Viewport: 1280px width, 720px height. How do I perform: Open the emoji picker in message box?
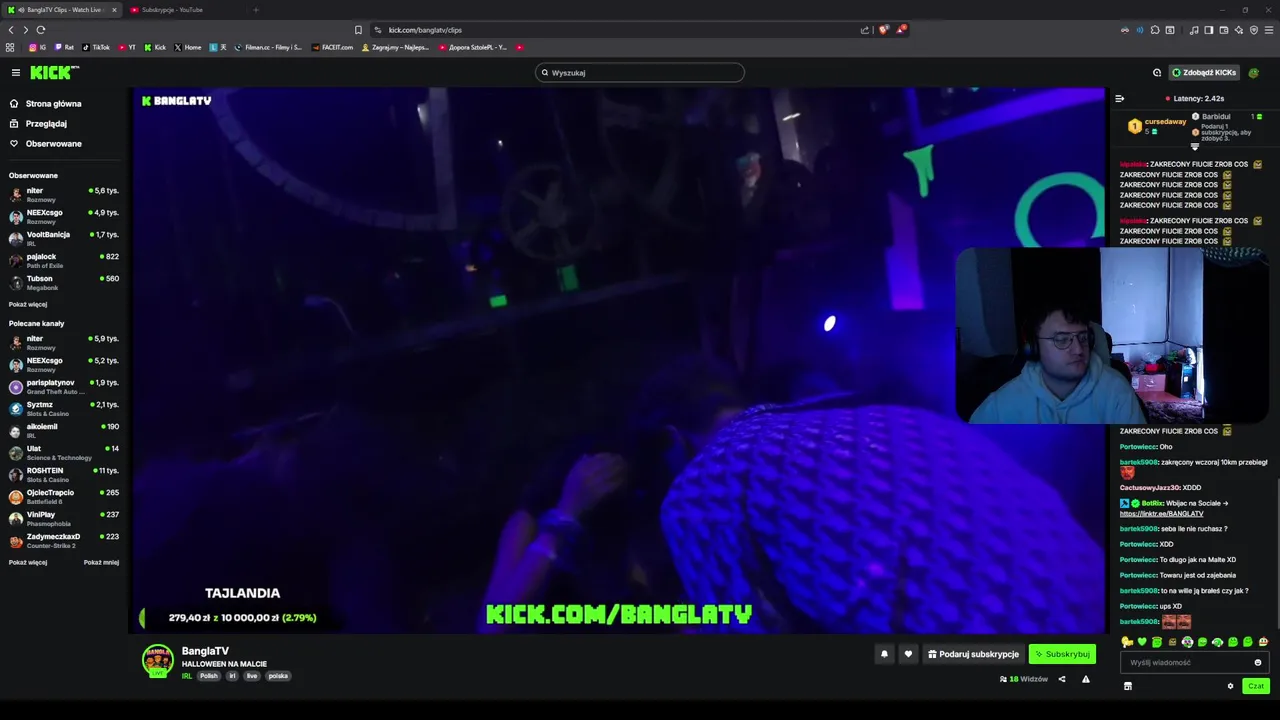pyautogui.click(x=1258, y=662)
